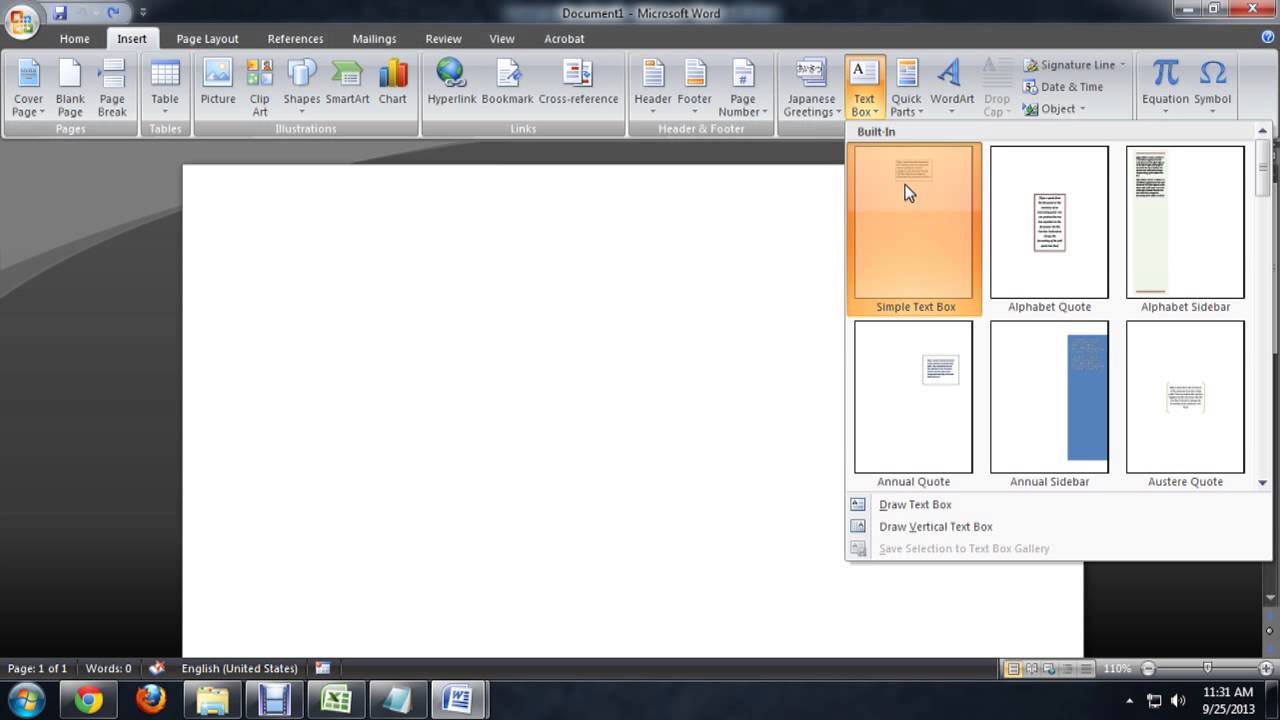Open the Page Number dropdown
The width and height of the screenshot is (1280, 720).
click(743, 88)
